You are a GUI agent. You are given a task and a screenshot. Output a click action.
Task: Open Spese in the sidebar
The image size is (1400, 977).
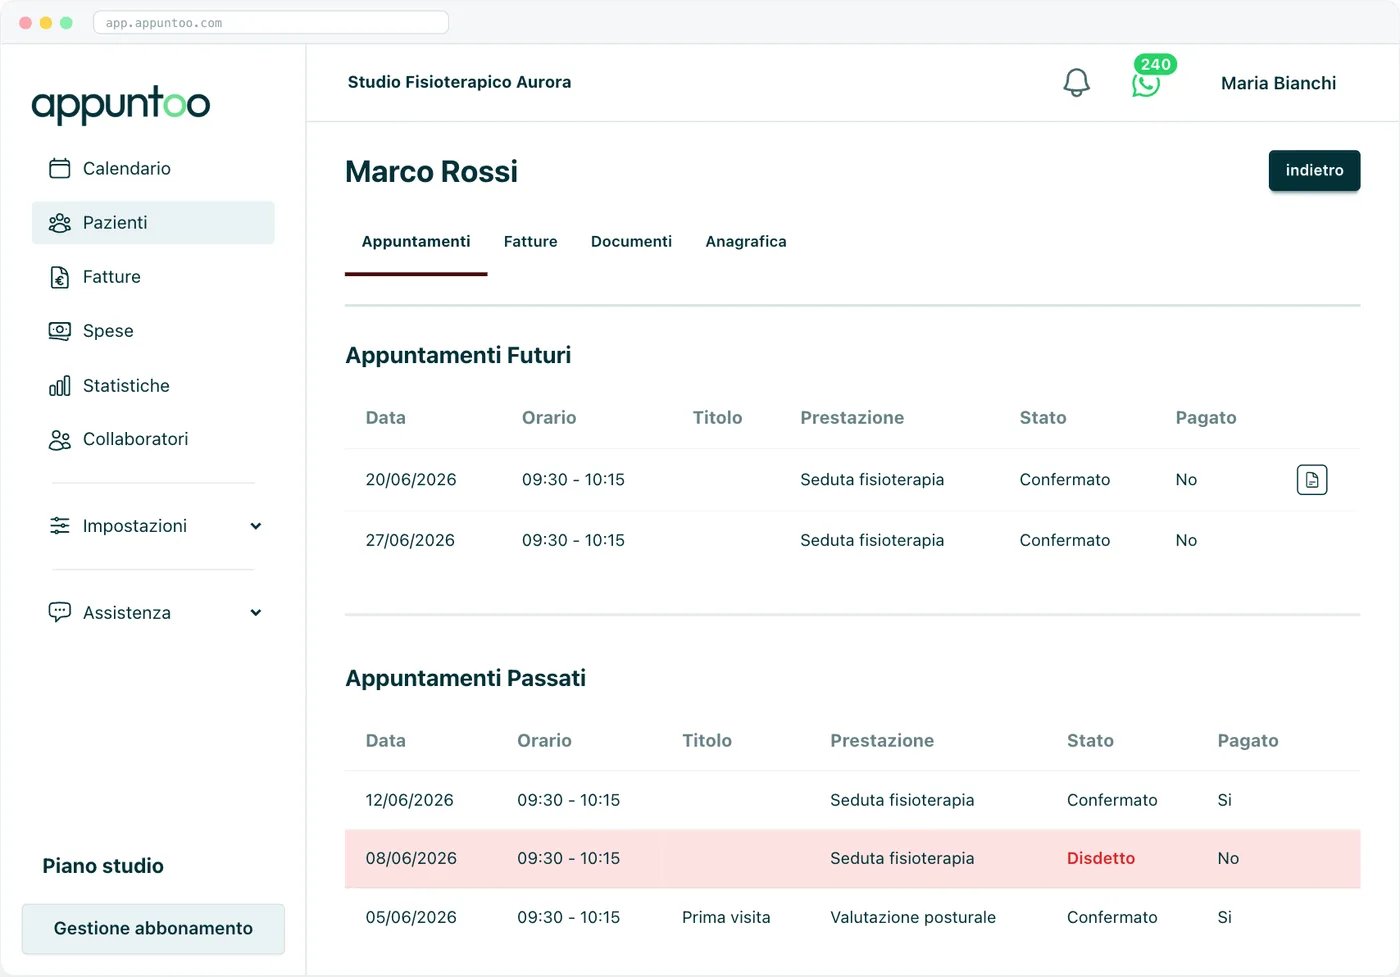(153, 331)
